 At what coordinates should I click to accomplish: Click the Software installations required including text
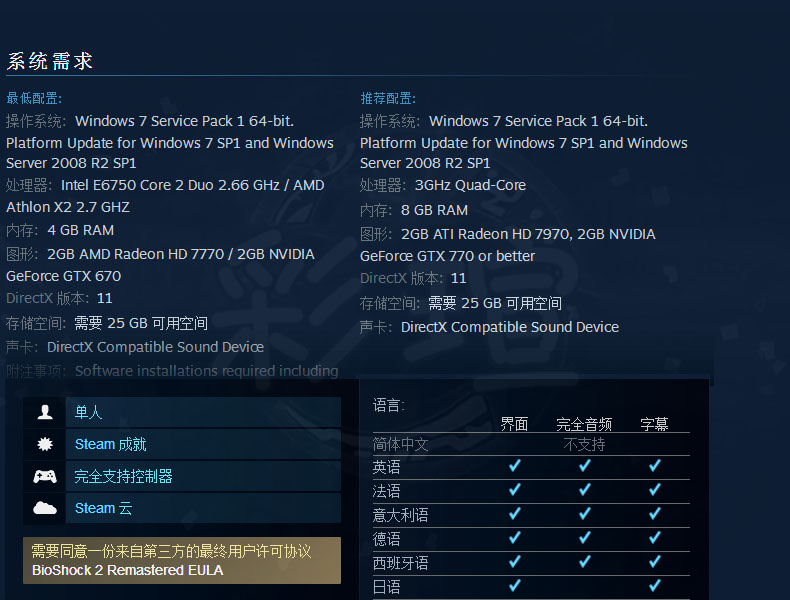tap(207, 371)
